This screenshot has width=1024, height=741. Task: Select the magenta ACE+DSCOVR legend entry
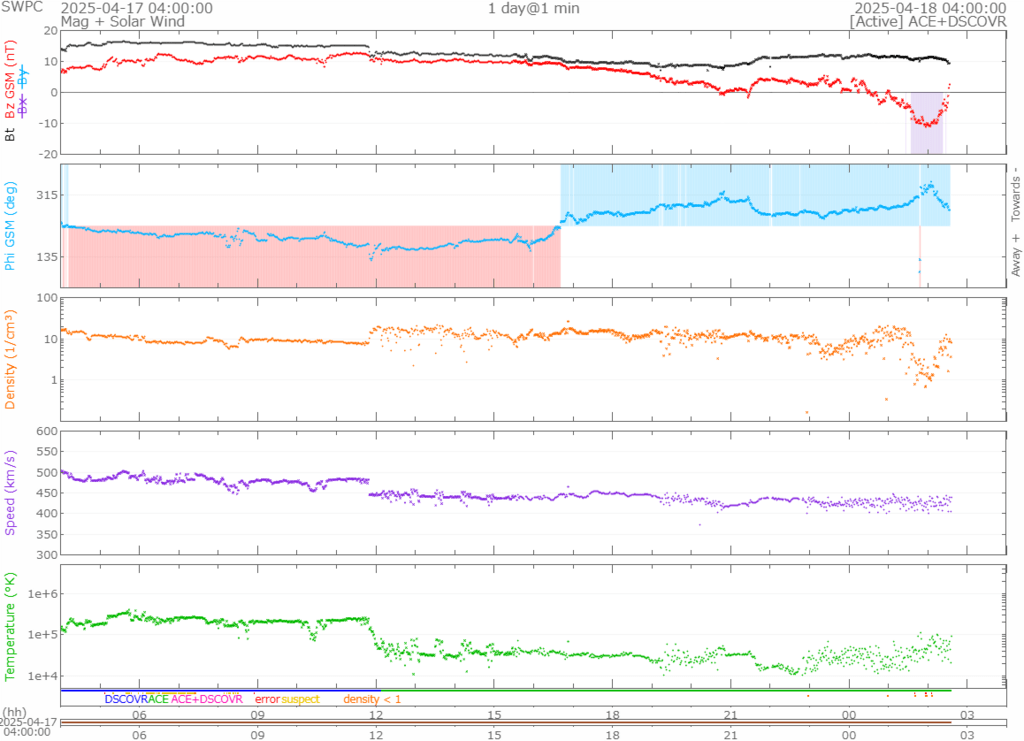[207, 699]
